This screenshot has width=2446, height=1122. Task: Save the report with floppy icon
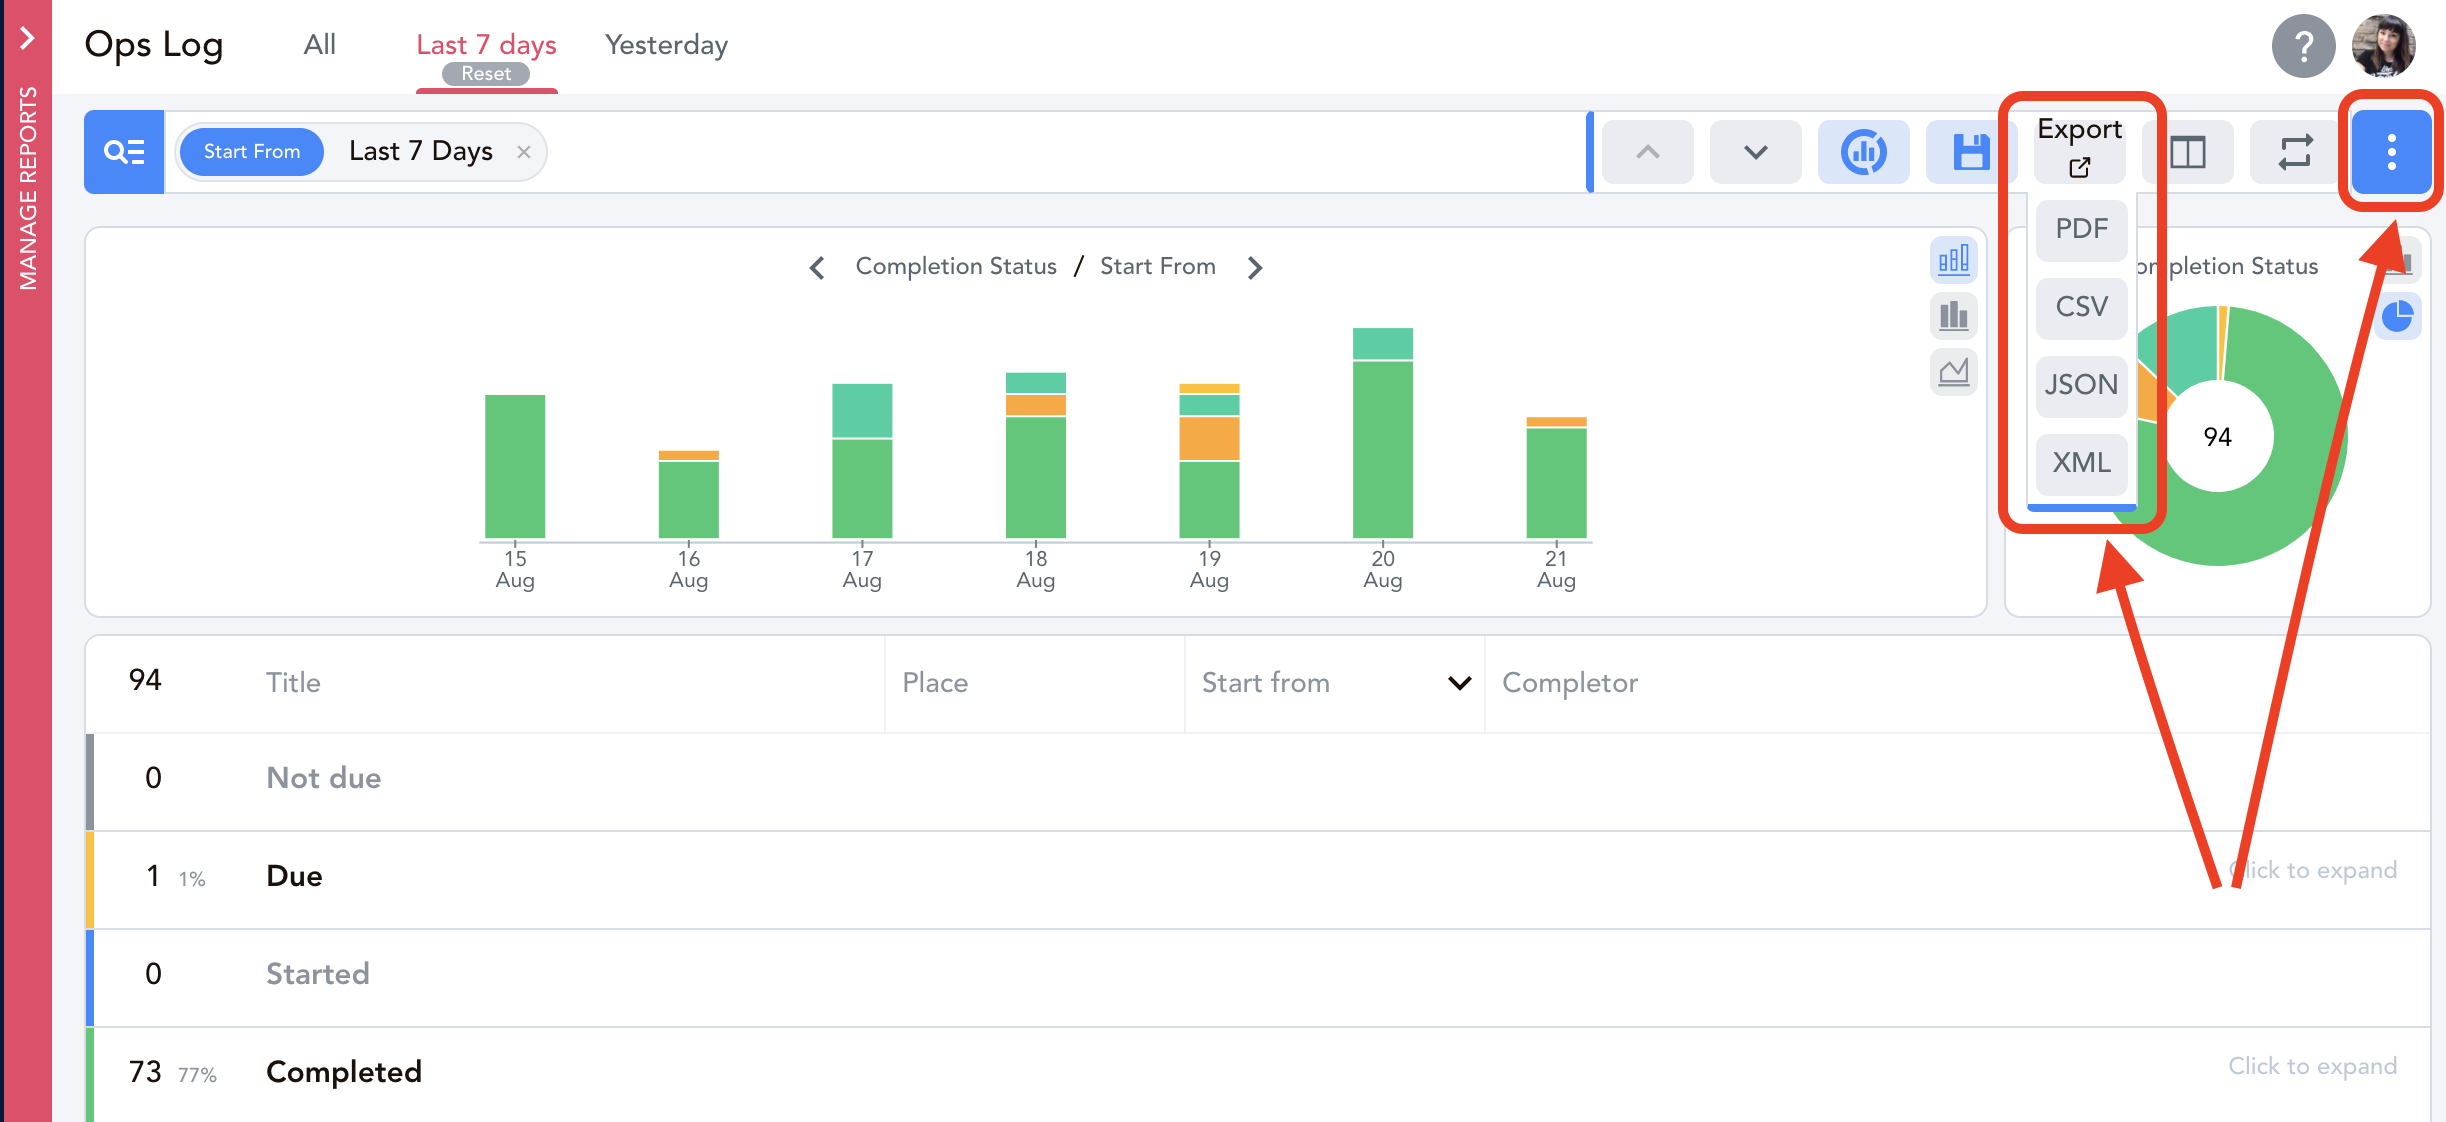1970,152
